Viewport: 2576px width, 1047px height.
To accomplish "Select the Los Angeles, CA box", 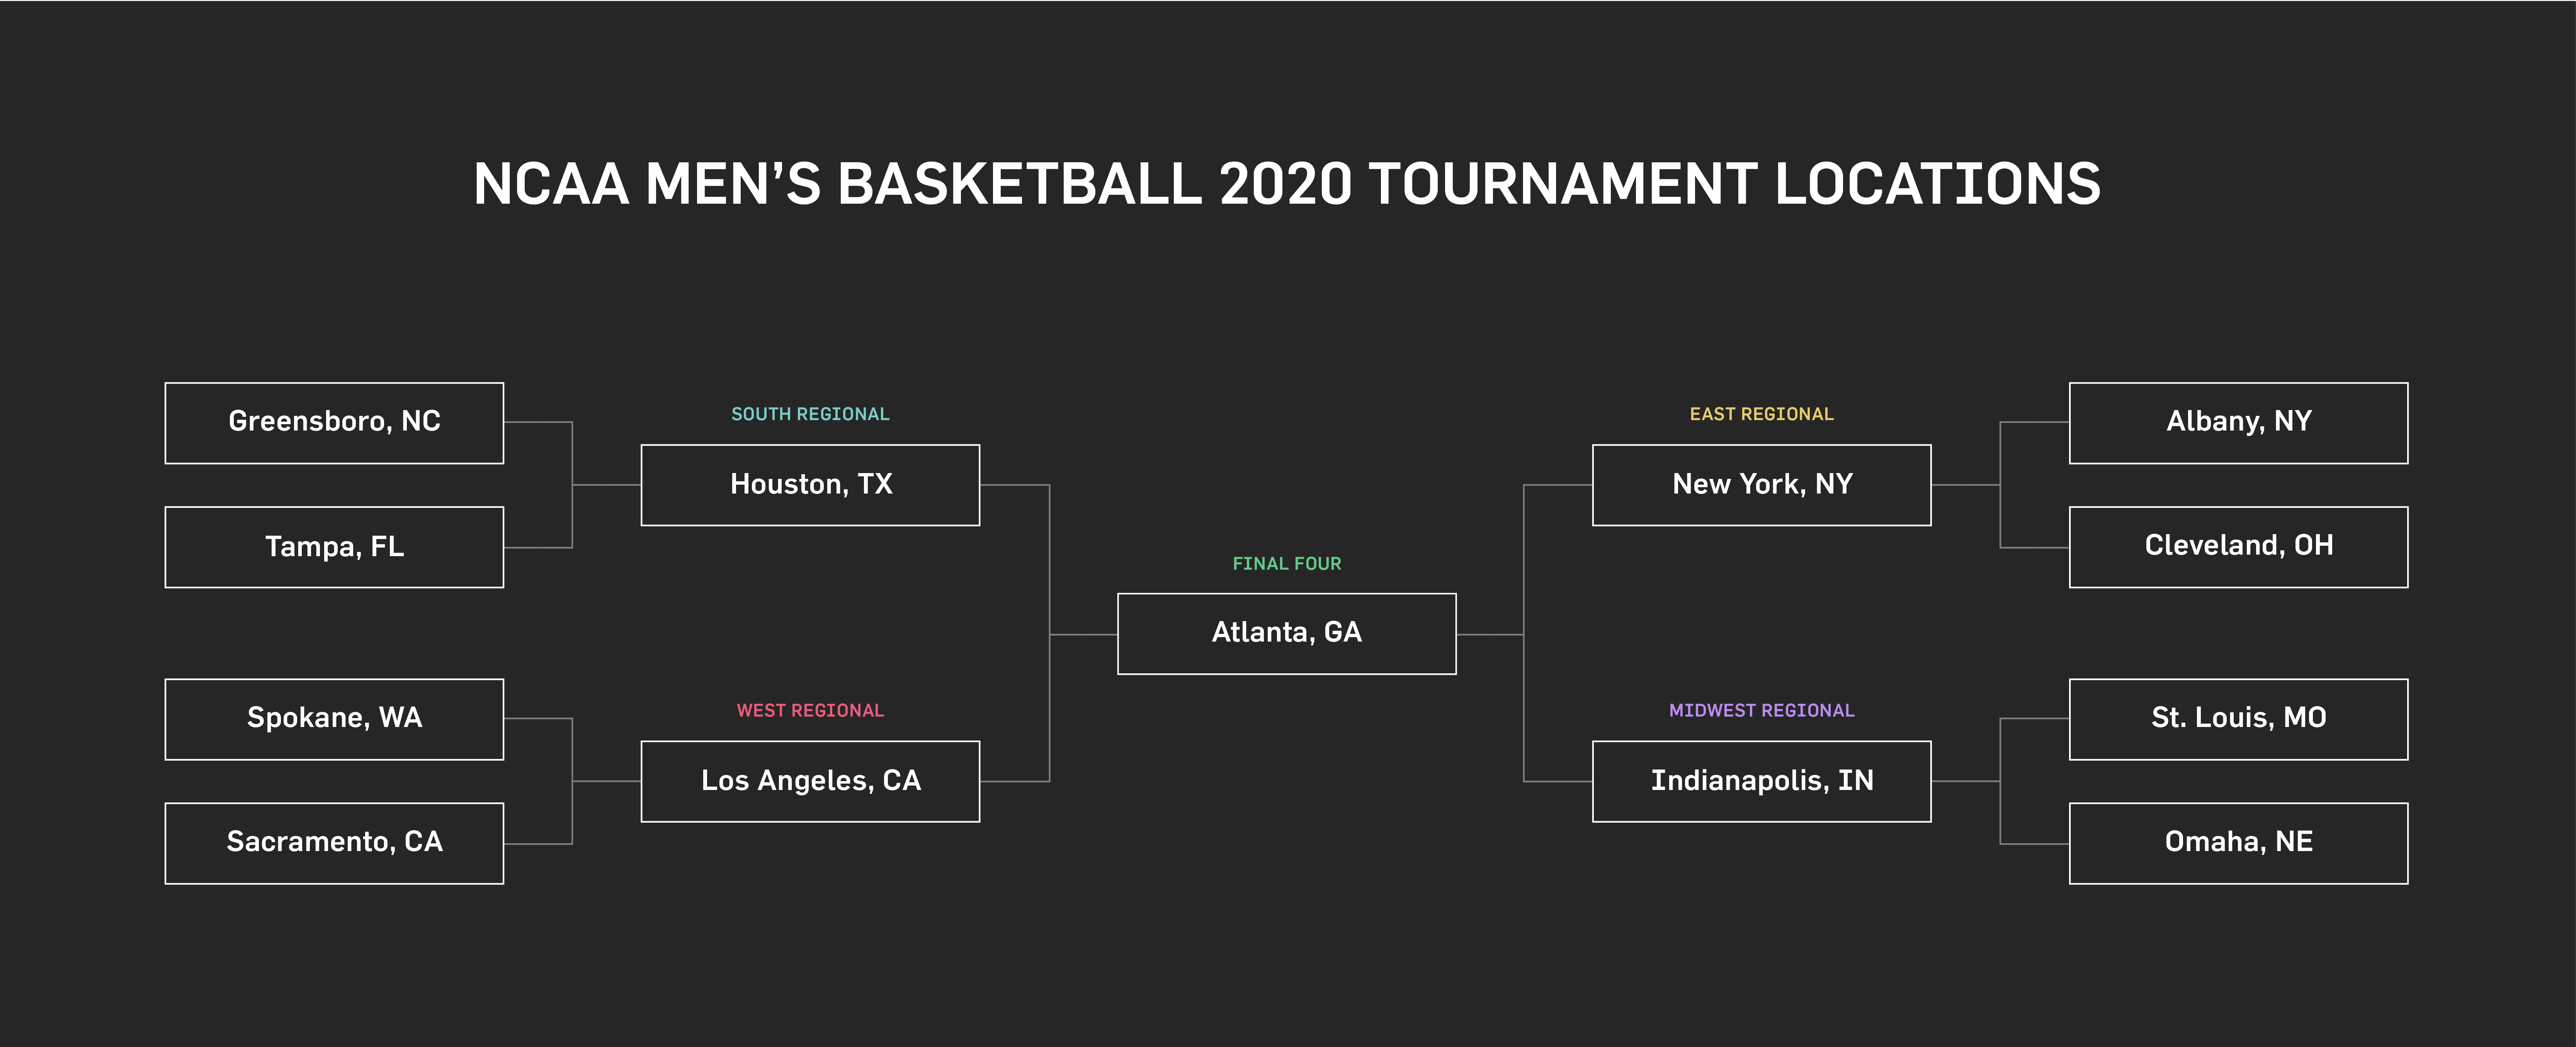I will tap(810, 781).
